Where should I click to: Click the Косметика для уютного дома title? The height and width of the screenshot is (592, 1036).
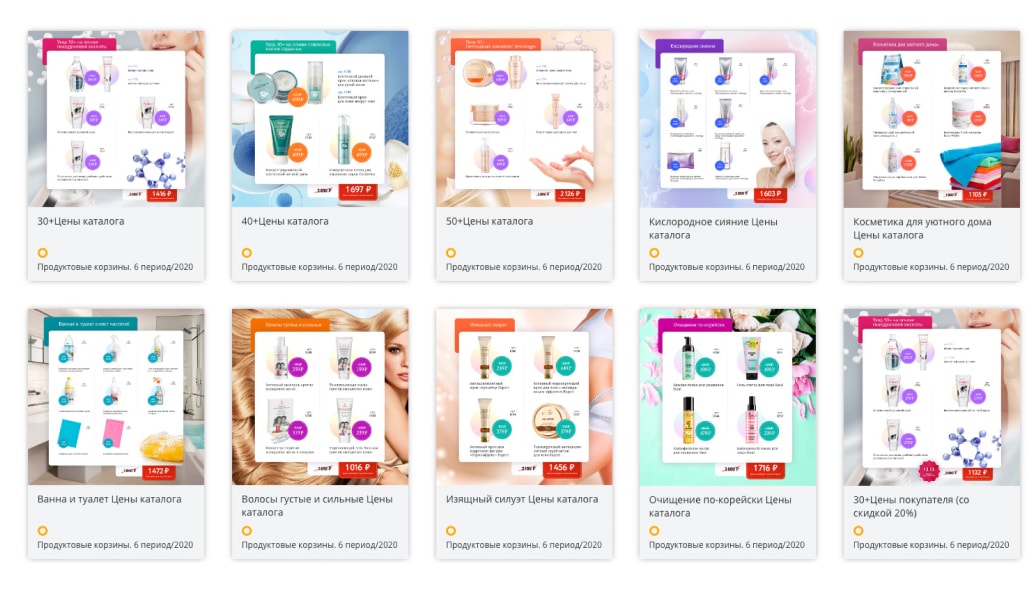[x=922, y=229]
